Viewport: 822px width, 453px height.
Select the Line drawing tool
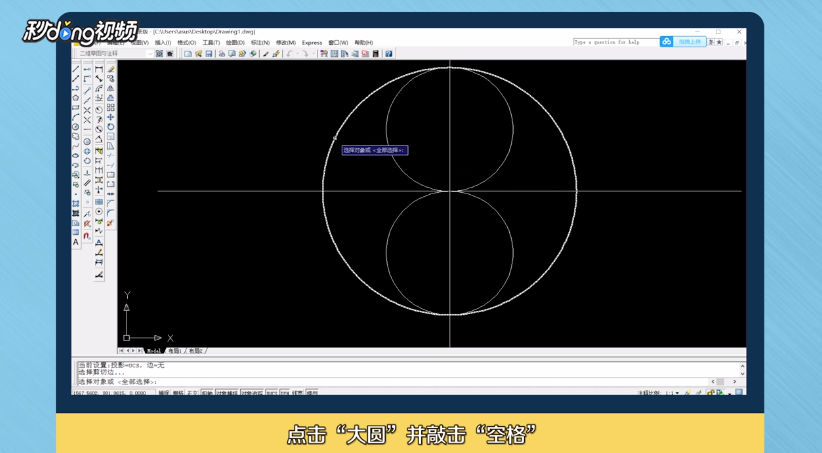[76, 69]
